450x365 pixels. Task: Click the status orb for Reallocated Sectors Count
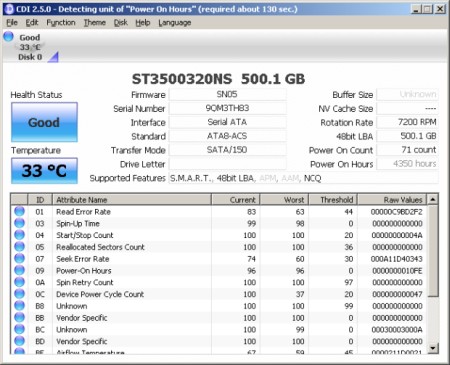pyautogui.click(x=20, y=247)
